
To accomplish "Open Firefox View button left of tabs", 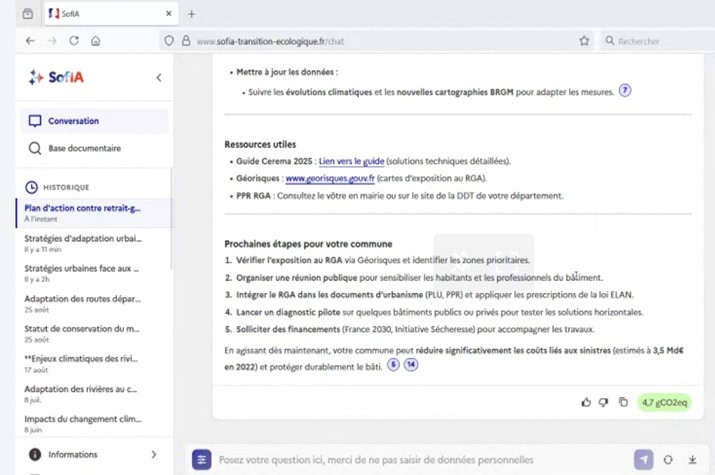I will click(28, 14).
